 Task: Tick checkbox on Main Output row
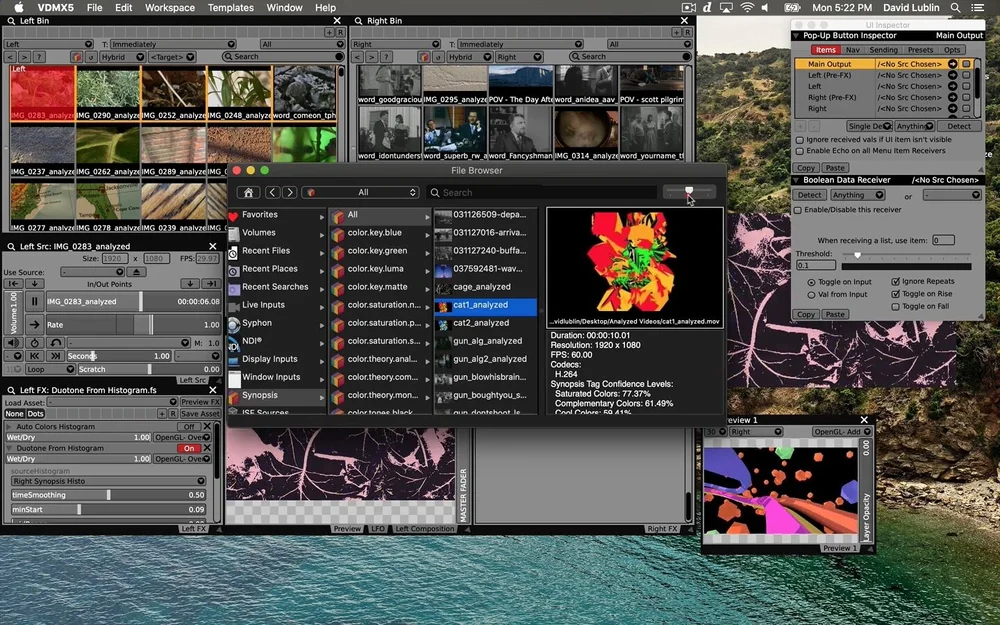click(x=966, y=64)
